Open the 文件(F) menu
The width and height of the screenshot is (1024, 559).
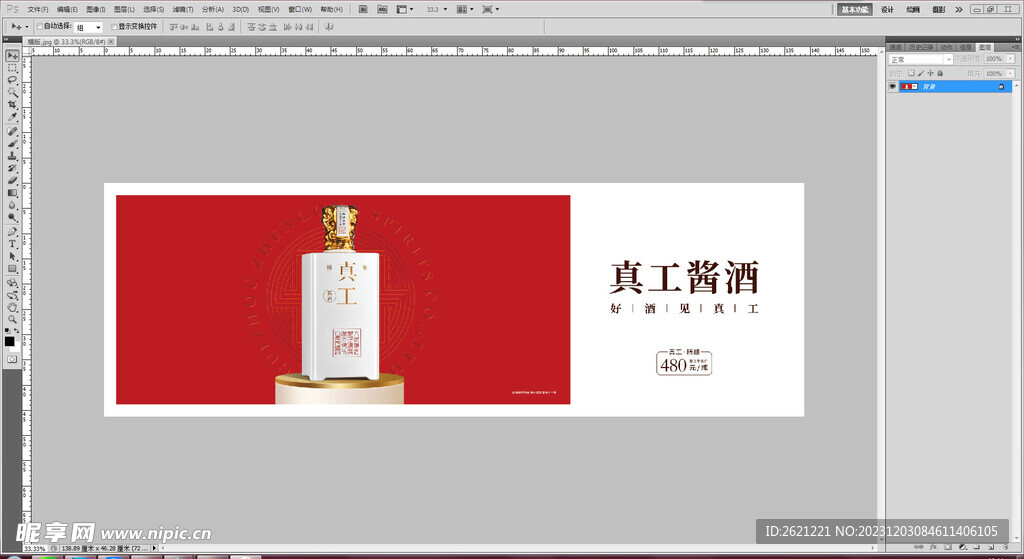pyautogui.click(x=37, y=9)
